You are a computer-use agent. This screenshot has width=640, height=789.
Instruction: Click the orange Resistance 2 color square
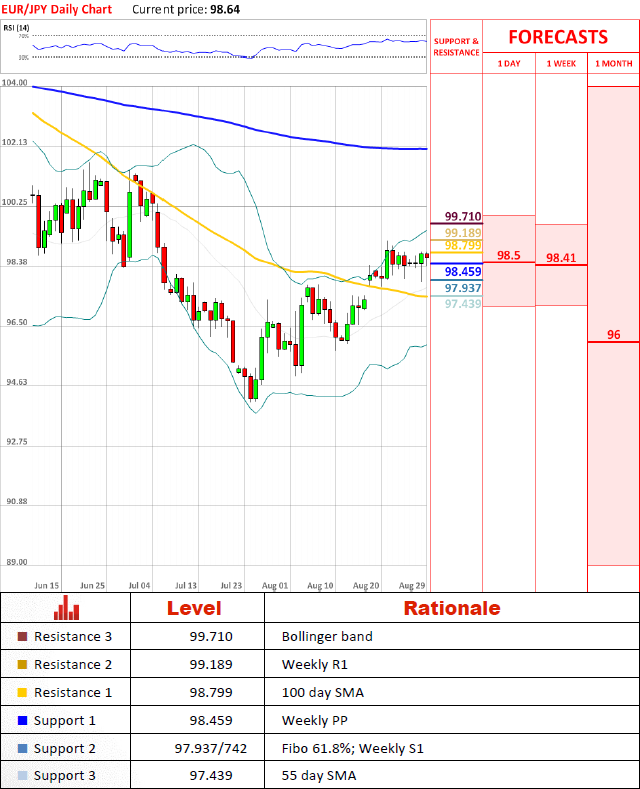[x=23, y=665]
